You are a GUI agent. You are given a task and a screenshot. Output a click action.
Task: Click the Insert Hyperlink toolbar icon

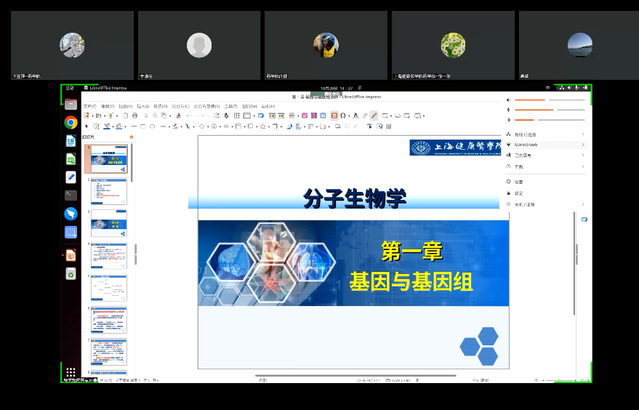(365, 116)
